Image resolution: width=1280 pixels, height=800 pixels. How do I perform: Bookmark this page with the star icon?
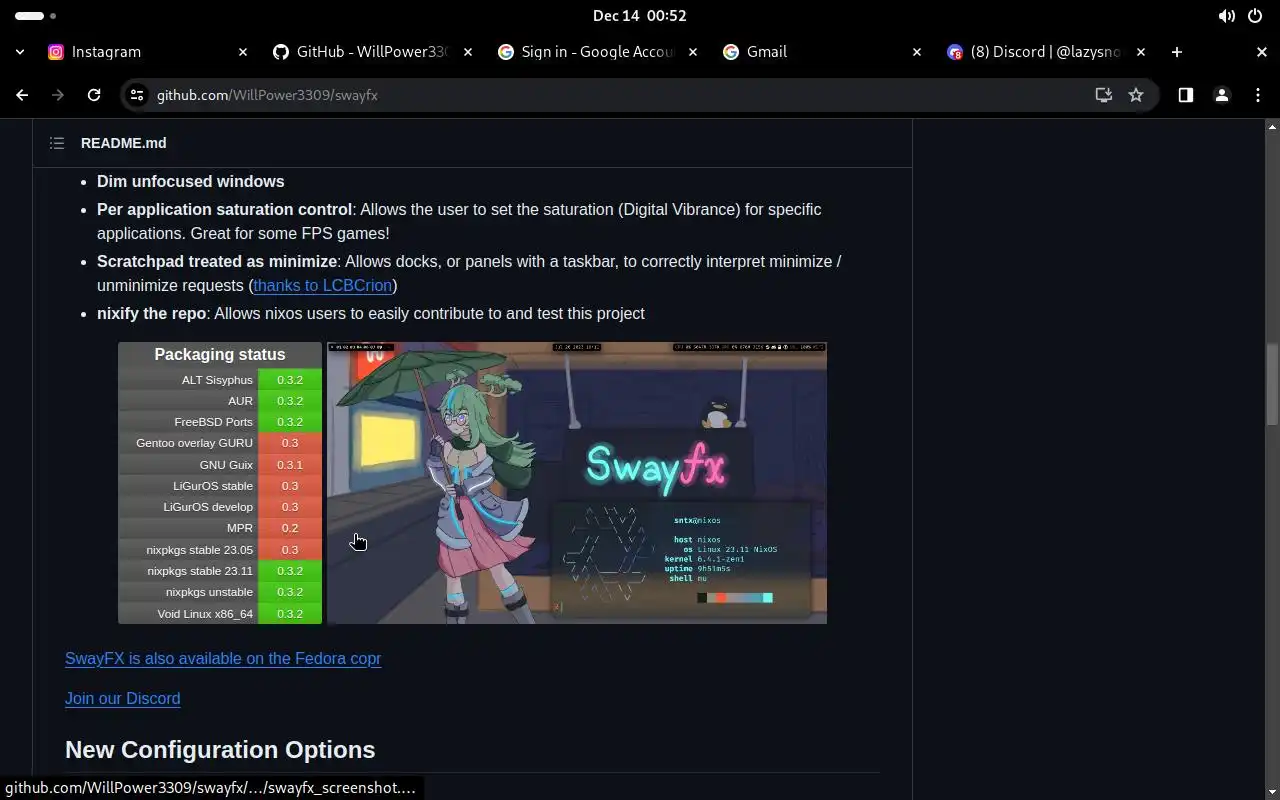(x=1136, y=95)
